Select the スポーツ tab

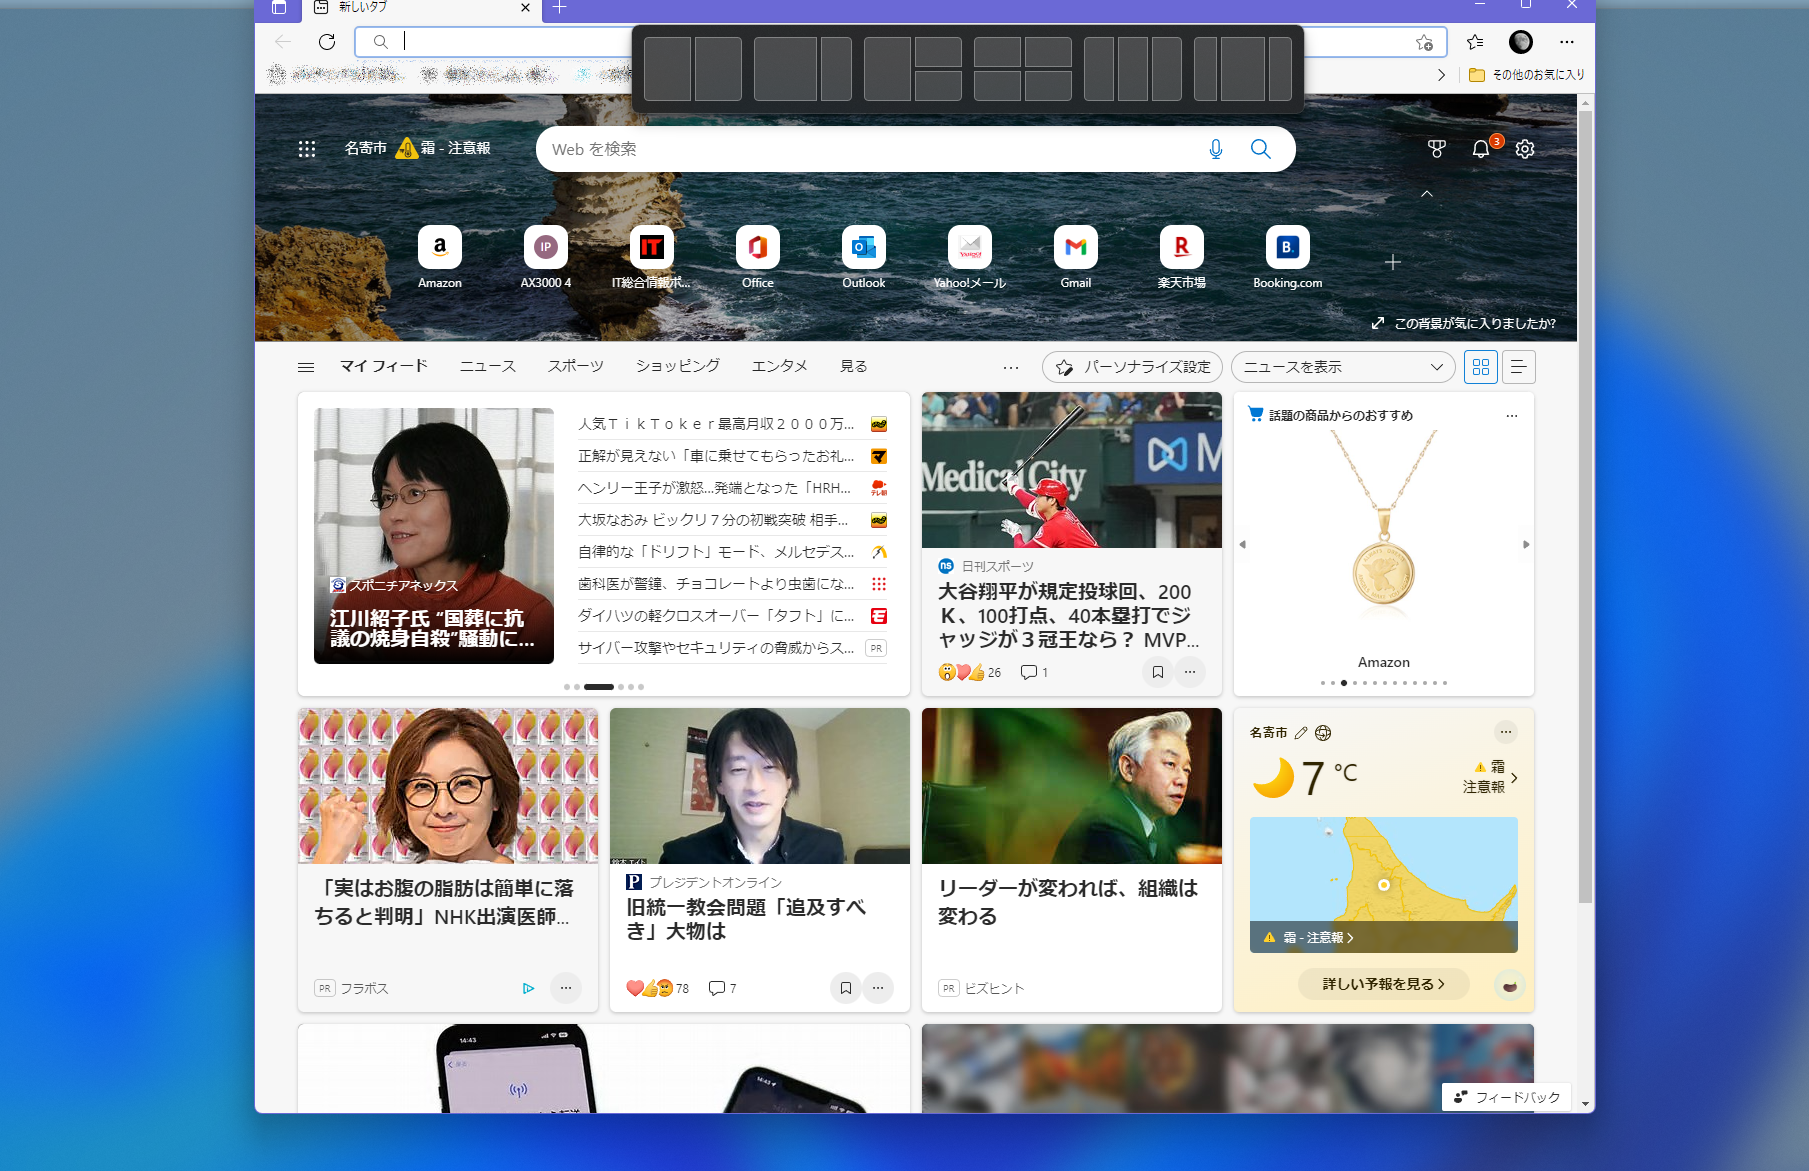pos(576,367)
